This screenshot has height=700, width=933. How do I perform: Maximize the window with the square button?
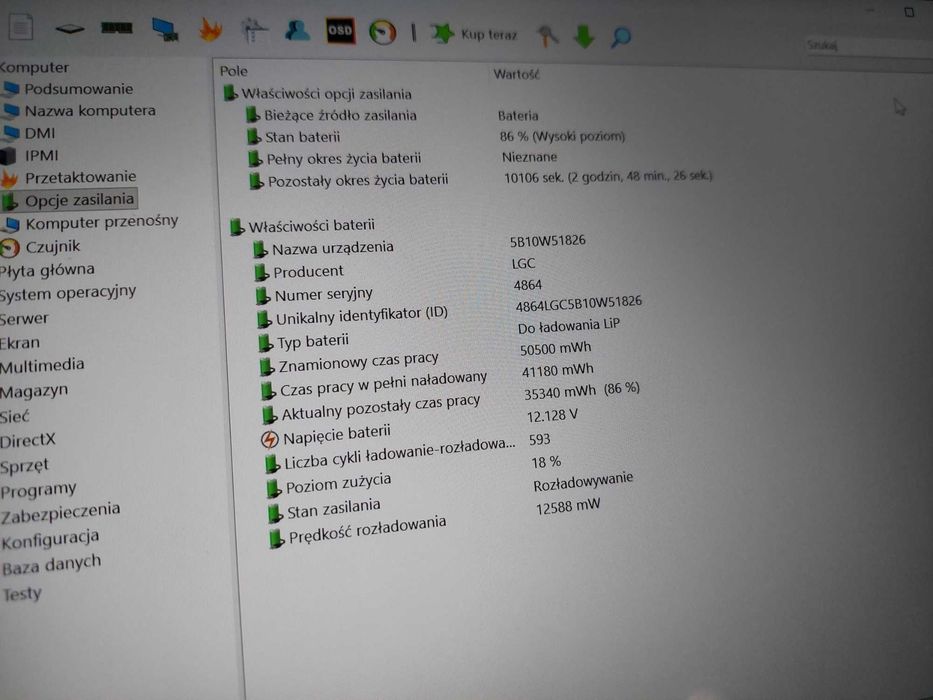(909, 12)
